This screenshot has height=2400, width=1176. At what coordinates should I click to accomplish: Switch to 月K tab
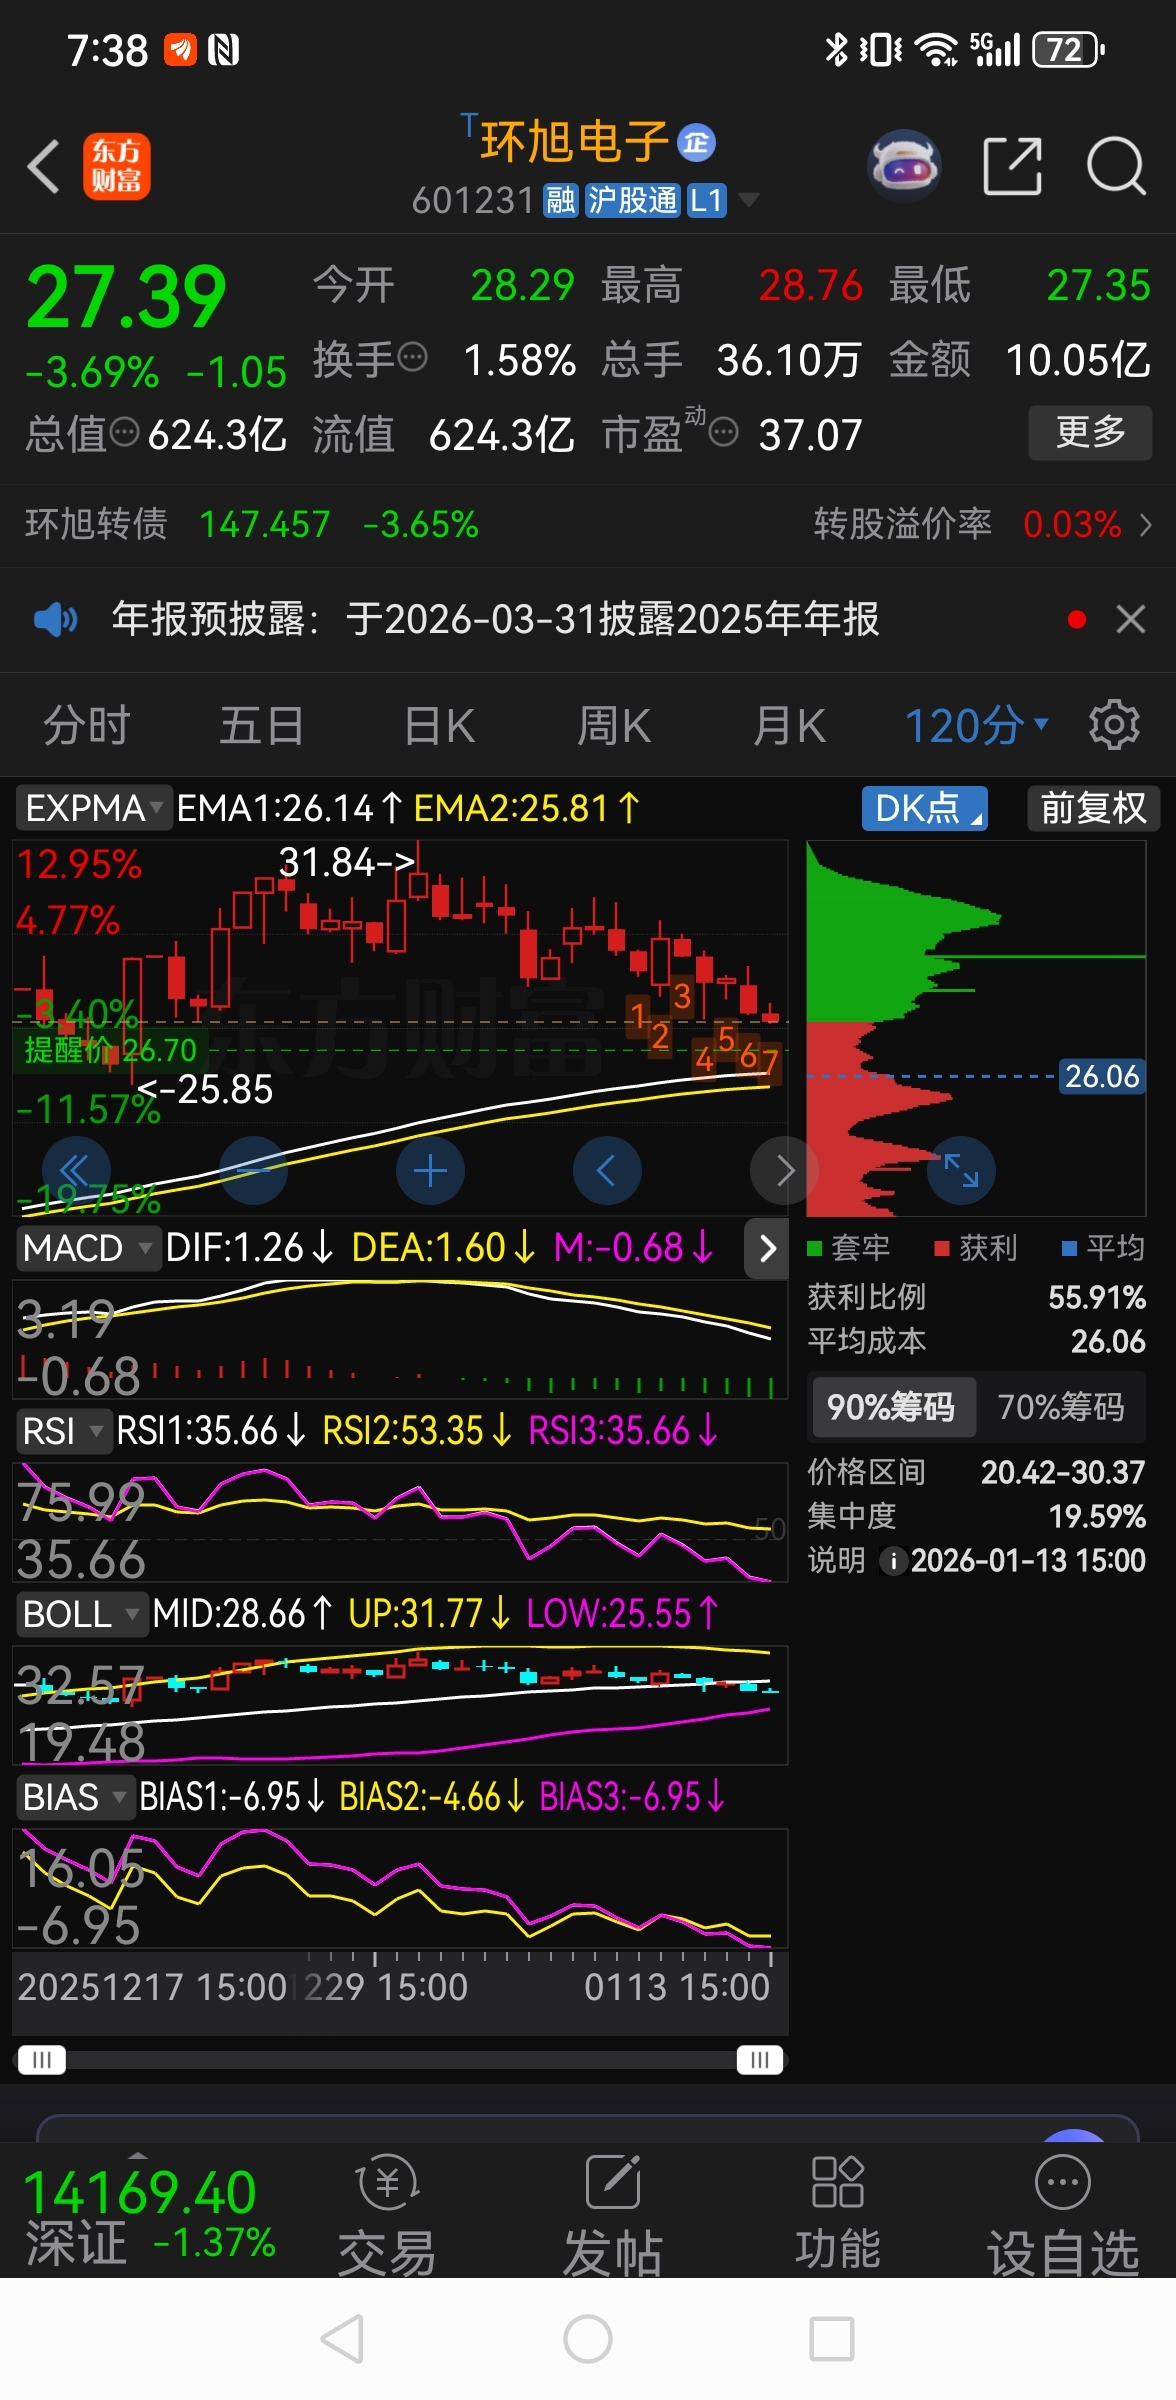tap(790, 725)
